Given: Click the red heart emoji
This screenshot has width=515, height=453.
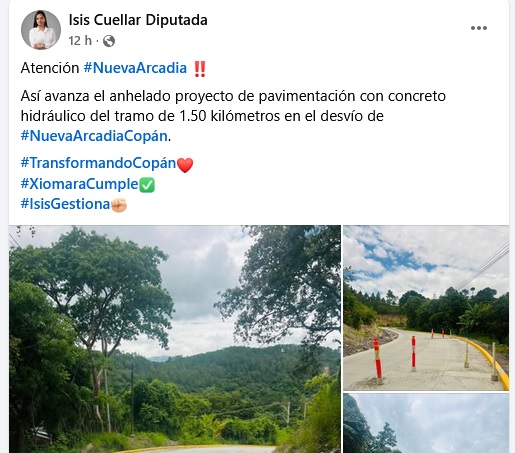Looking at the screenshot, I should (x=185, y=165).
